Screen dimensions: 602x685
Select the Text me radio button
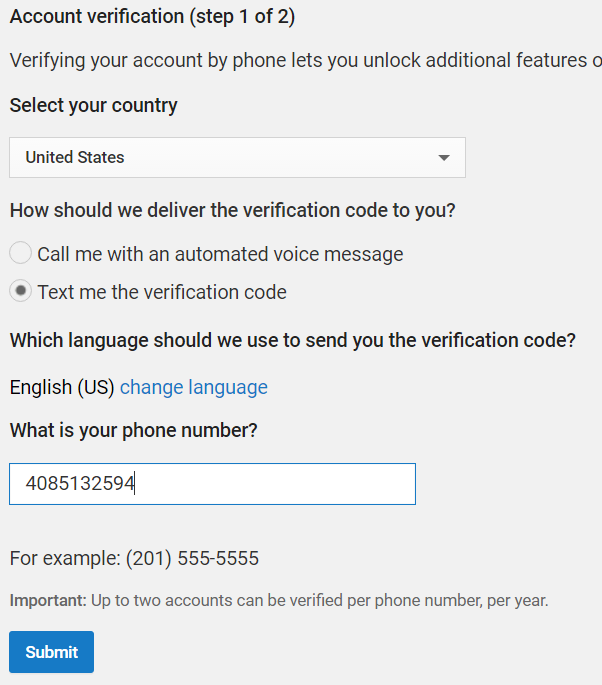(x=20, y=291)
